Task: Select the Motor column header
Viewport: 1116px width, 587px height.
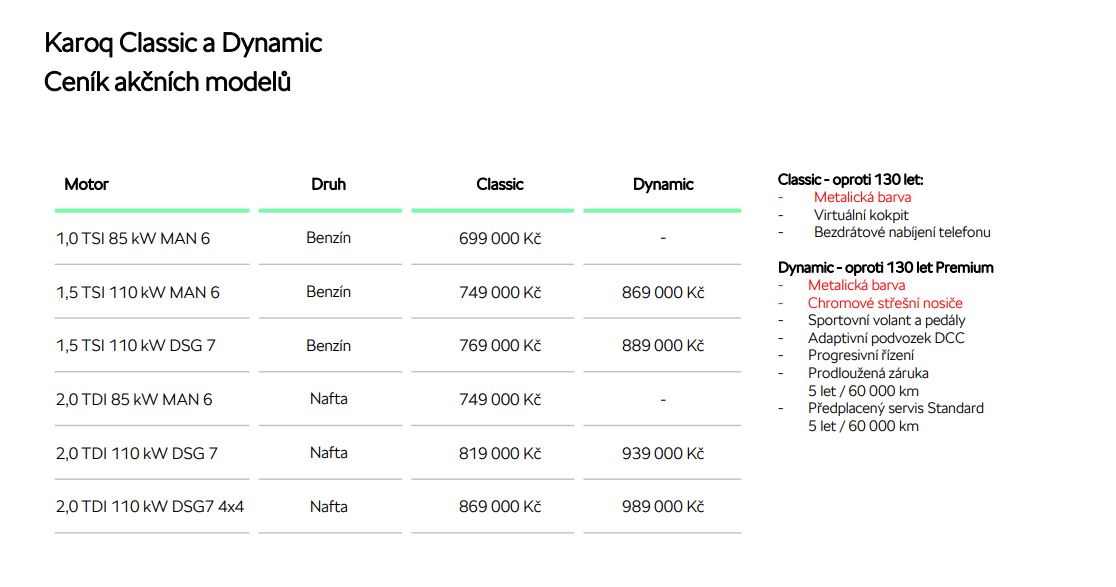Action: 87,184
